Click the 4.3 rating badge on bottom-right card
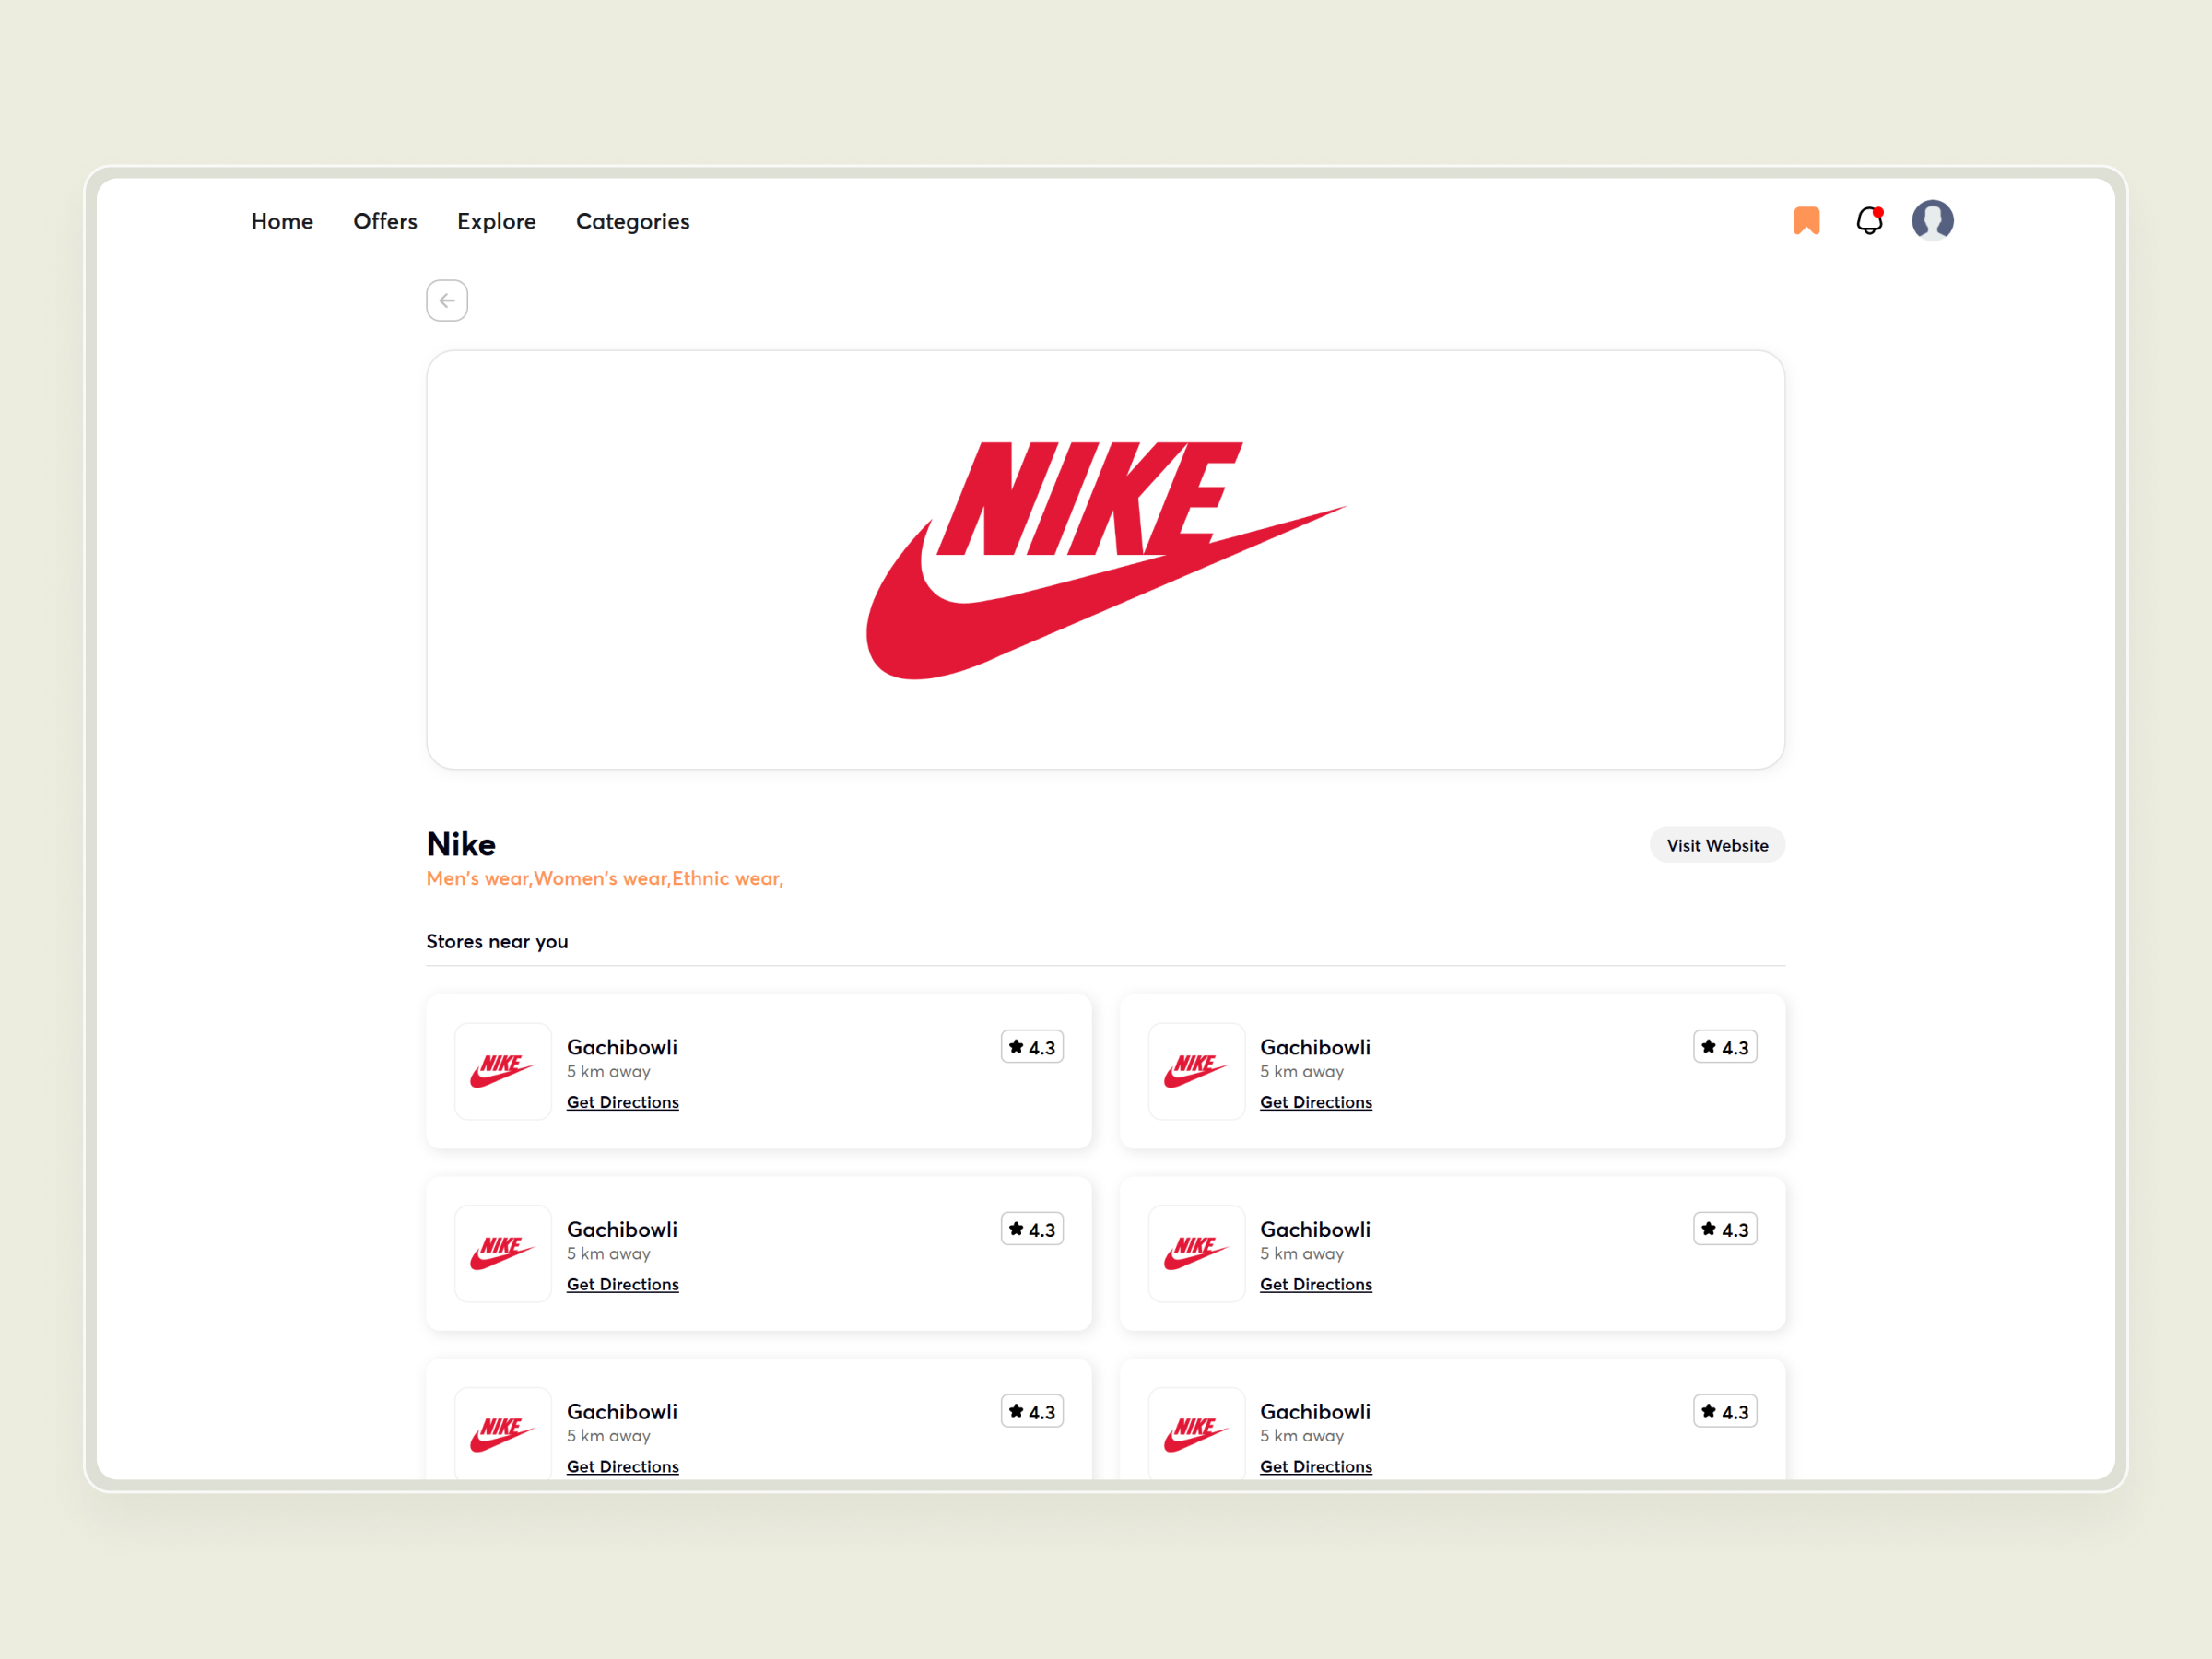 [1725, 1410]
